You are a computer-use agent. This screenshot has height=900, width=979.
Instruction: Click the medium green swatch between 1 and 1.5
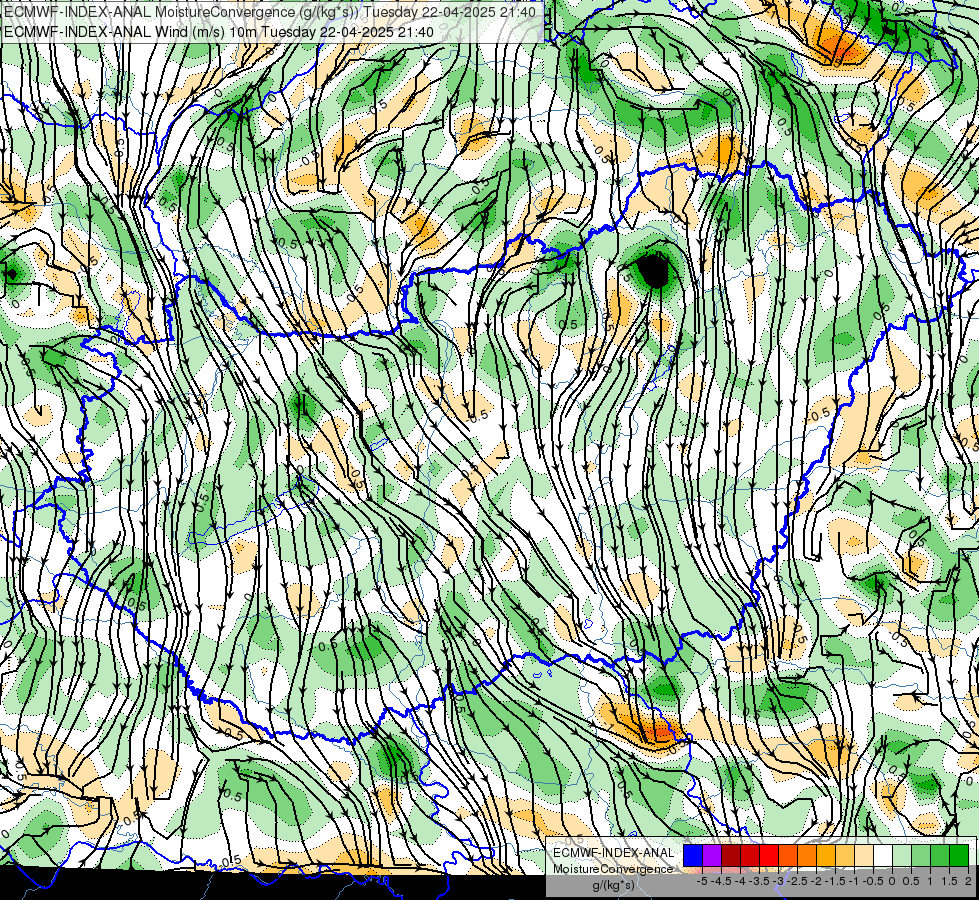click(940, 855)
